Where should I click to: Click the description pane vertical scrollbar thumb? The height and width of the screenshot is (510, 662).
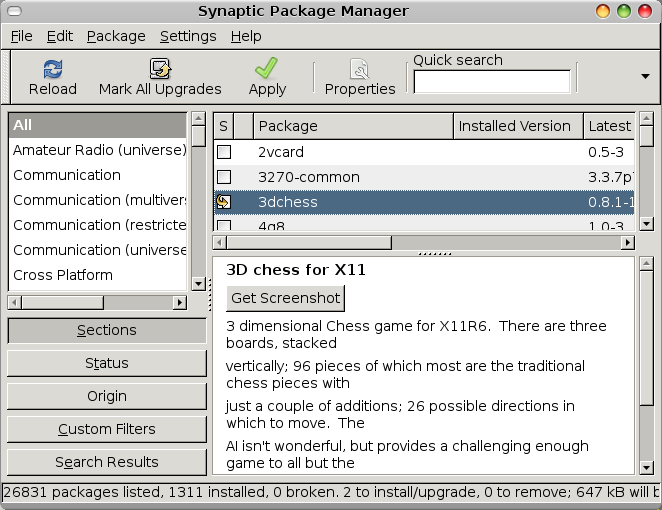click(646, 339)
